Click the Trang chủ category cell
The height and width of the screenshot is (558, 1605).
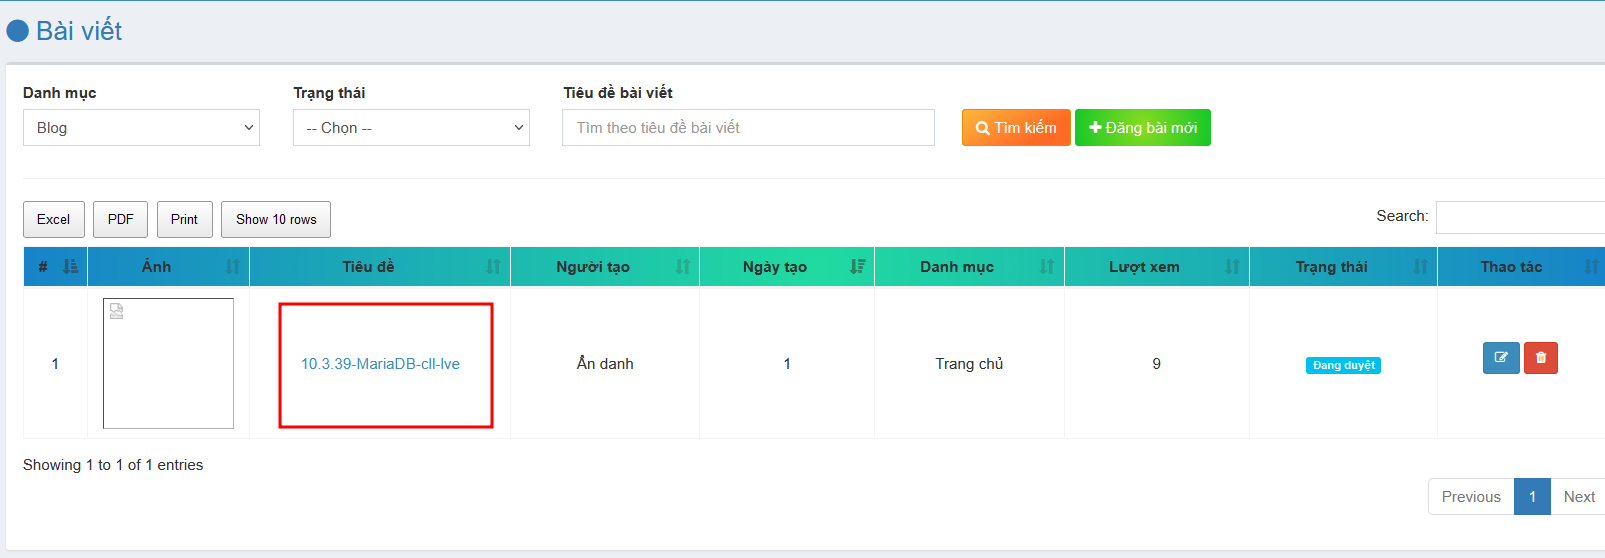[969, 364]
